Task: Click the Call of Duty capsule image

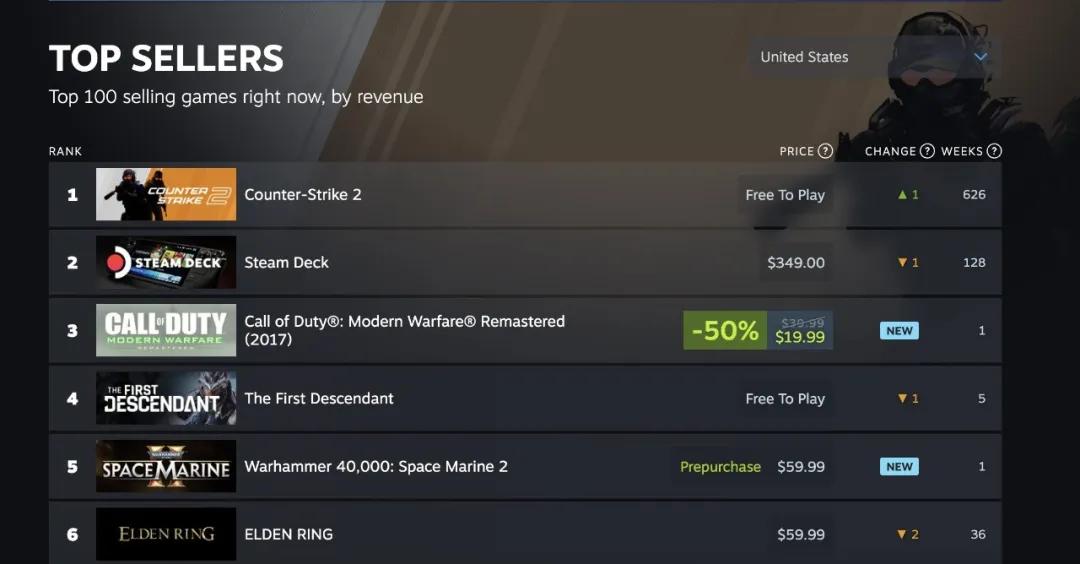Action: click(166, 330)
